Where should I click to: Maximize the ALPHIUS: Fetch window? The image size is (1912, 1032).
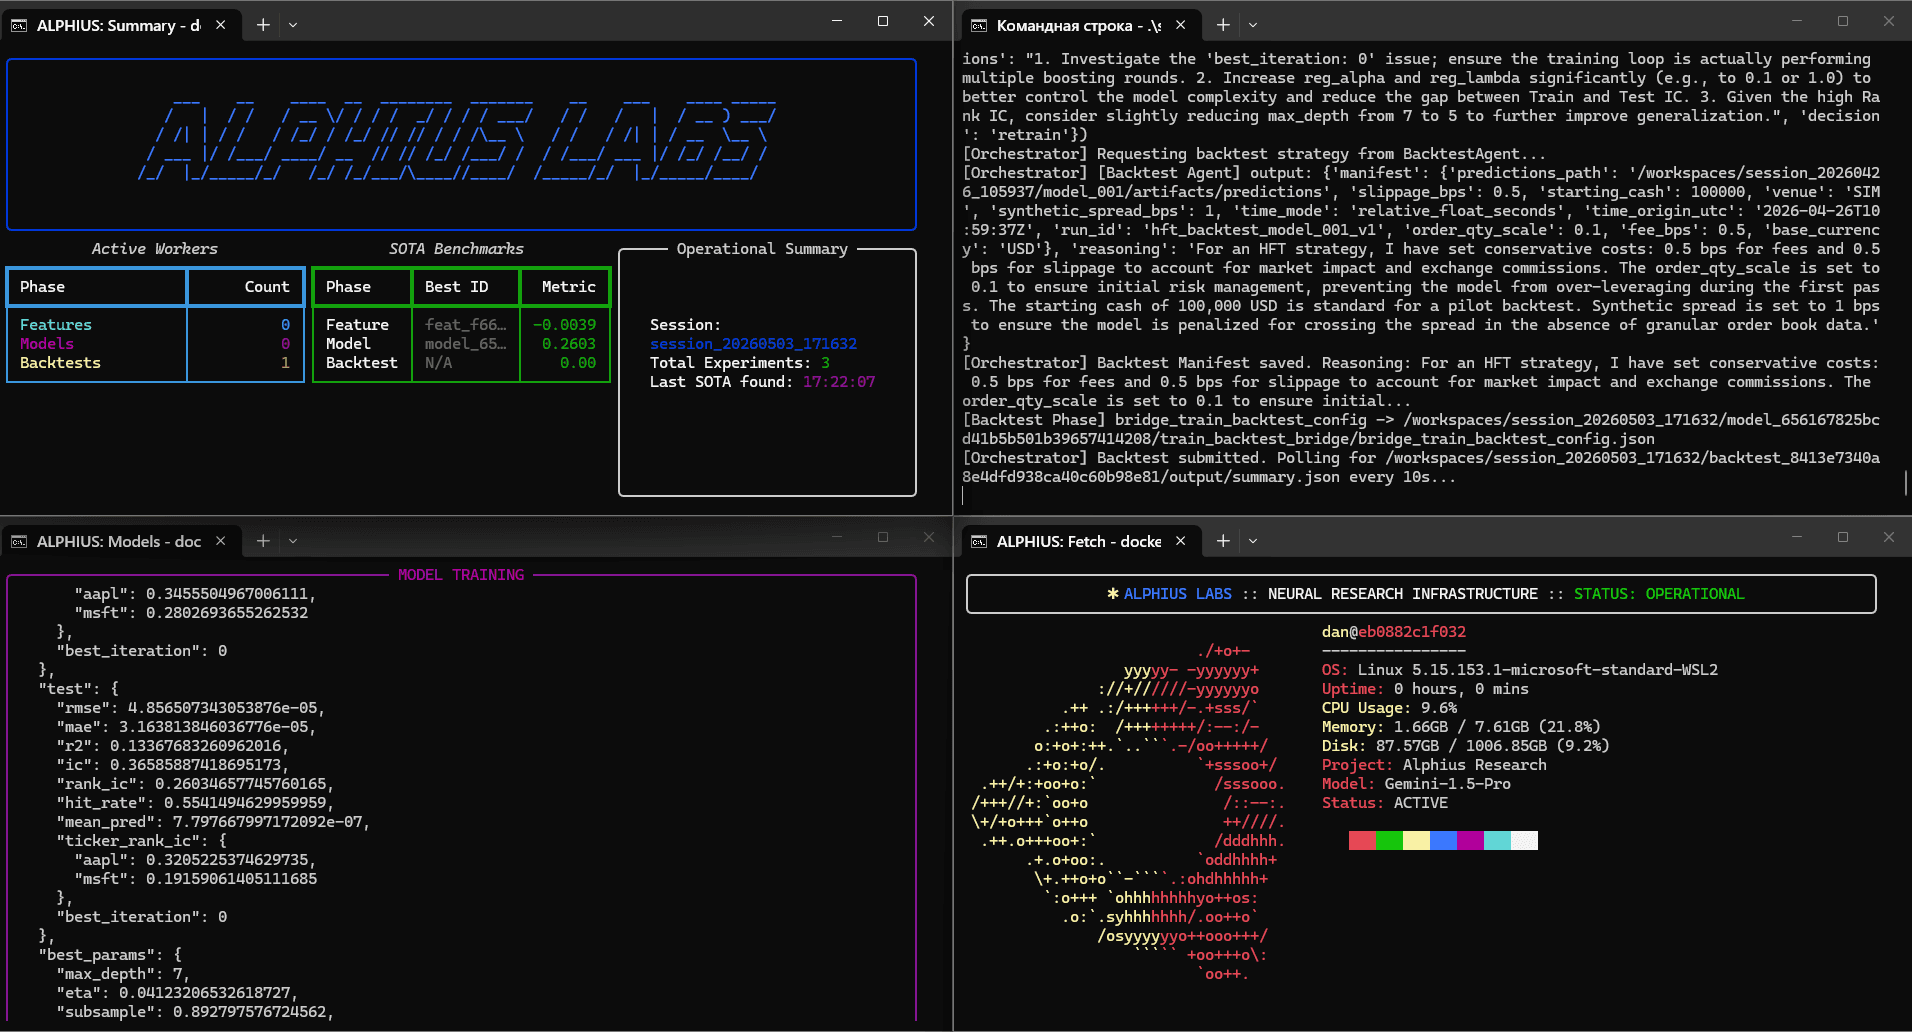[x=1843, y=537]
